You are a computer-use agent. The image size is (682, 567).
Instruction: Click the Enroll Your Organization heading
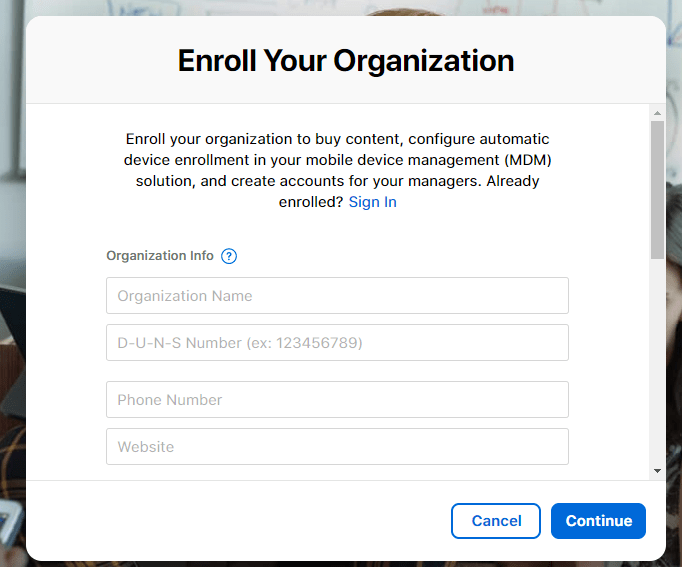coord(346,61)
